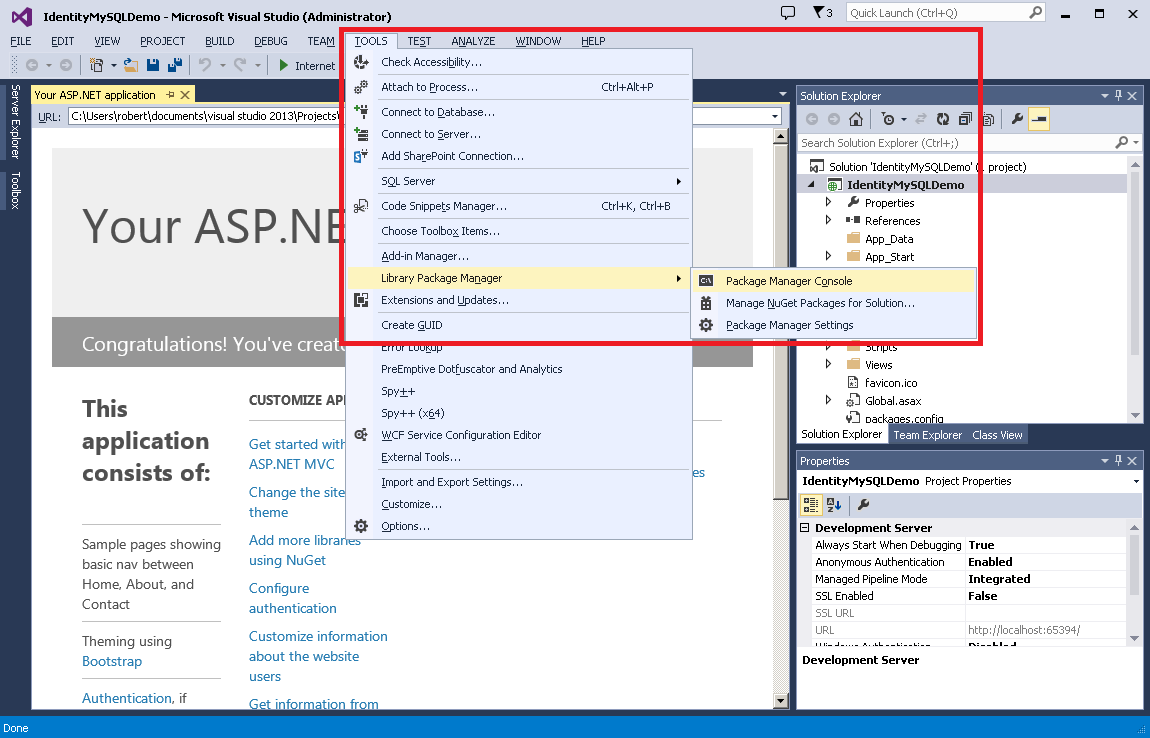Select the Home icon in Solution Explorer
The height and width of the screenshot is (738, 1150).
tap(856, 119)
